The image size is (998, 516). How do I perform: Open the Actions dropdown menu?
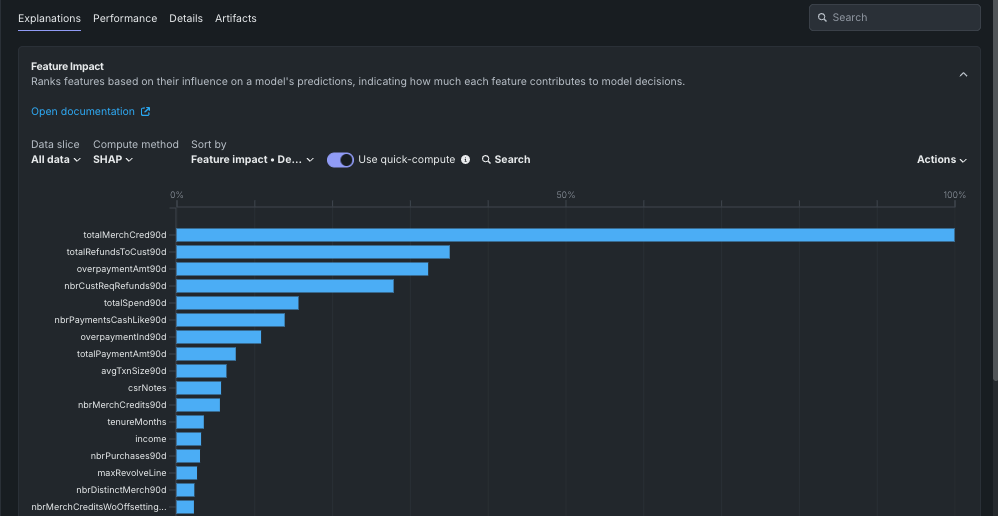pyautogui.click(x=941, y=160)
